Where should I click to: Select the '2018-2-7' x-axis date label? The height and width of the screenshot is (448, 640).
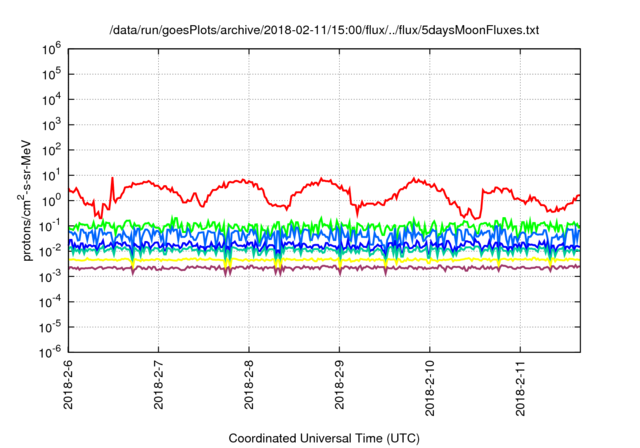(x=158, y=384)
